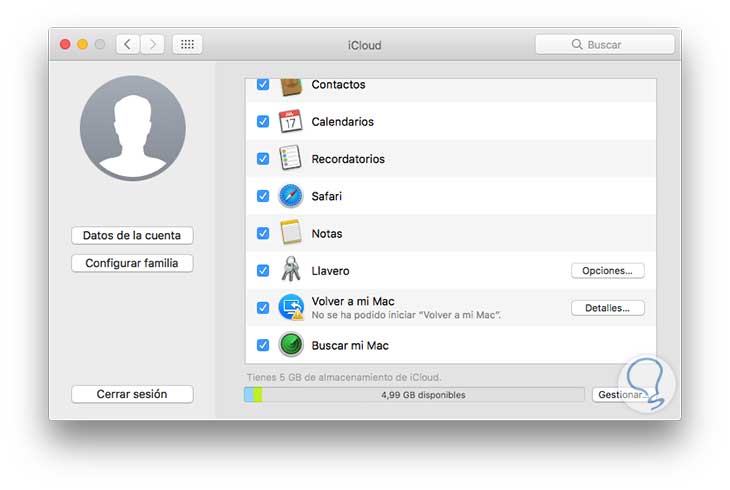The height and width of the screenshot is (490, 730).
Task: Go forward with the right arrow button
Action: point(152,45)
